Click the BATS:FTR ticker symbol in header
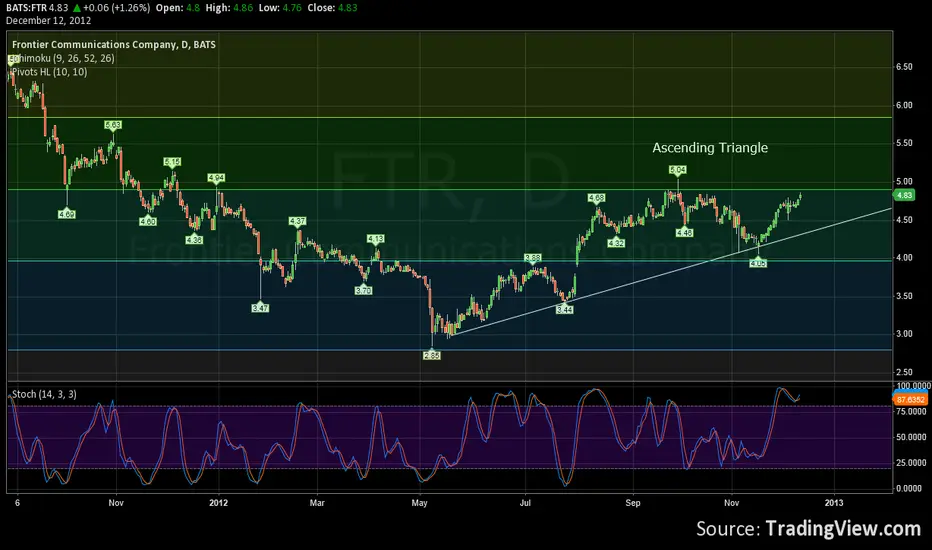This screenshot has height=550, width=932. (26, 8)
